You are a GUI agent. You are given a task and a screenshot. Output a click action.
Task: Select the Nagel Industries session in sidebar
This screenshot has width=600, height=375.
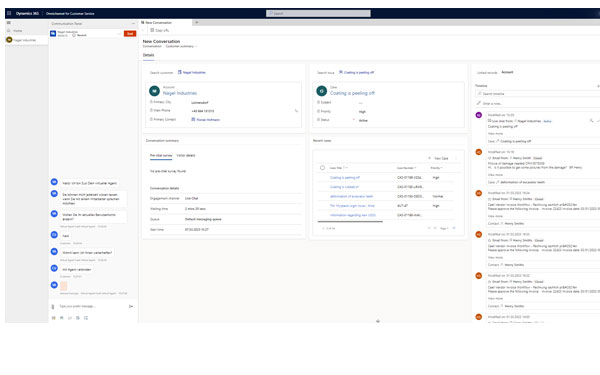[x=26, y=40]
